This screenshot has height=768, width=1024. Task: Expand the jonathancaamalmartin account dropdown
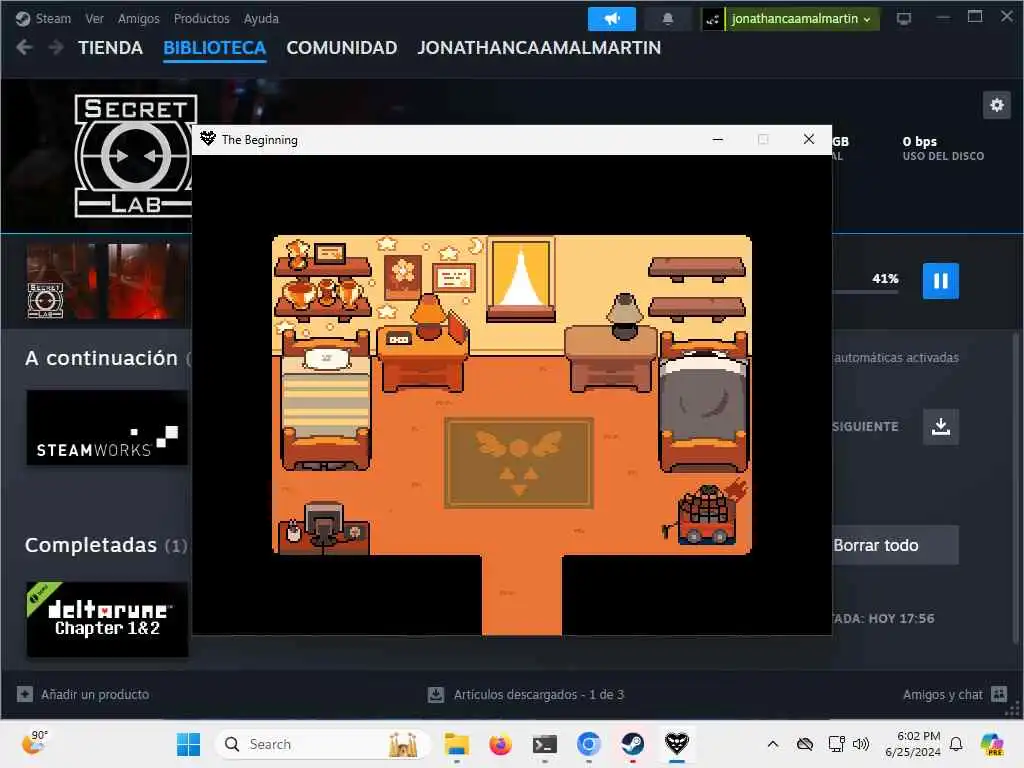point(801,18)
